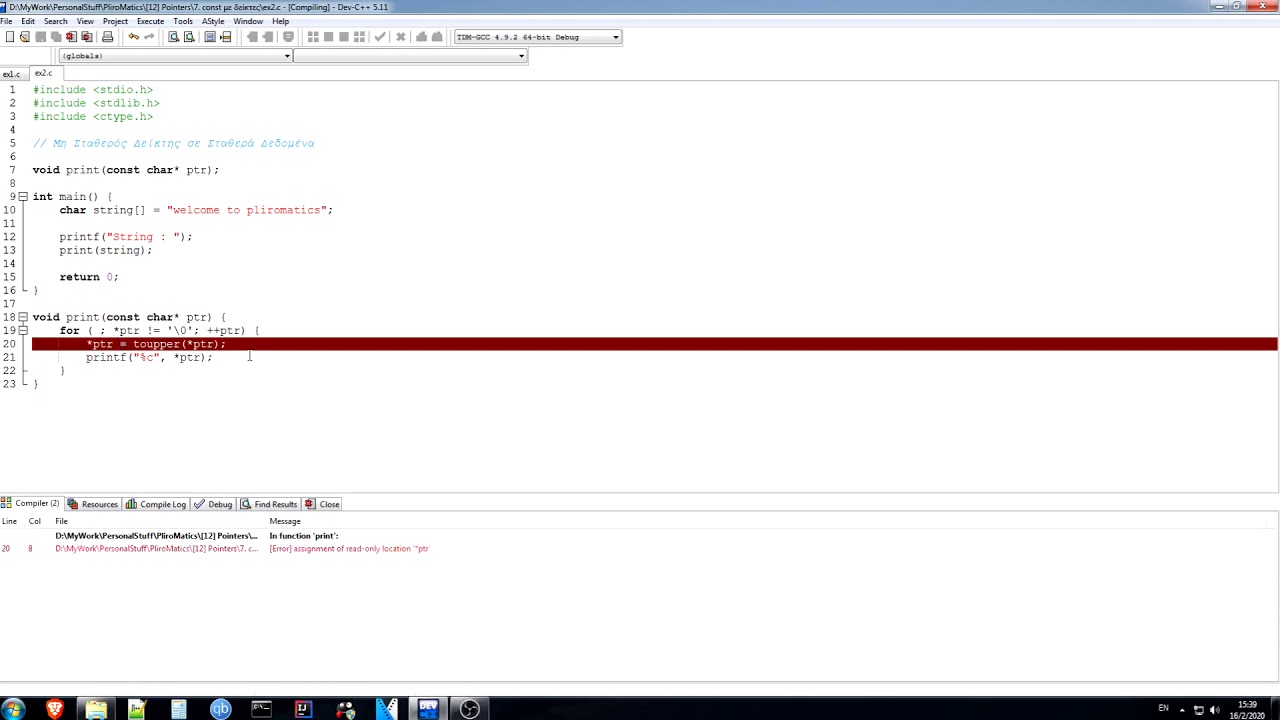Collapse the main() fold on line 9
1280x720 pixels.
(23, 197)
